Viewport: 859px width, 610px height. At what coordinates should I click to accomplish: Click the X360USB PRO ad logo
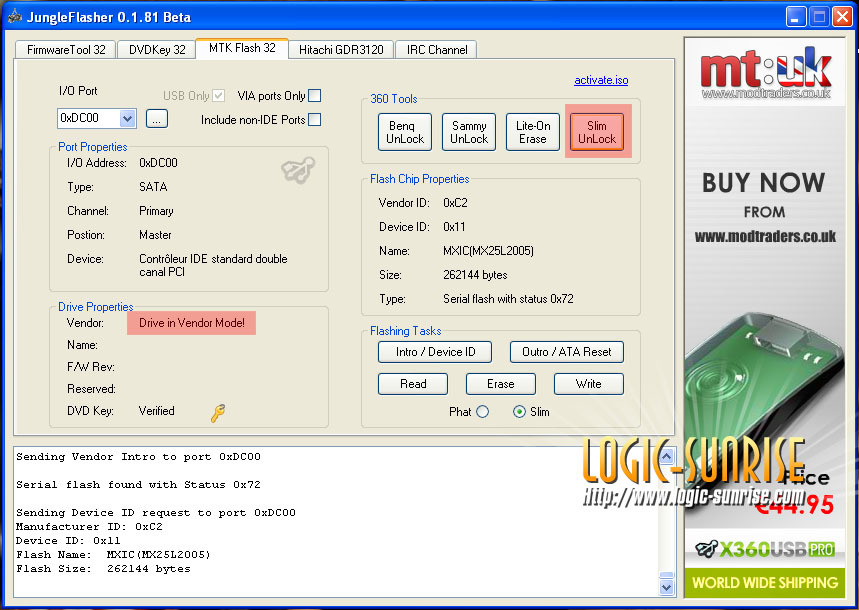(765, 549)
